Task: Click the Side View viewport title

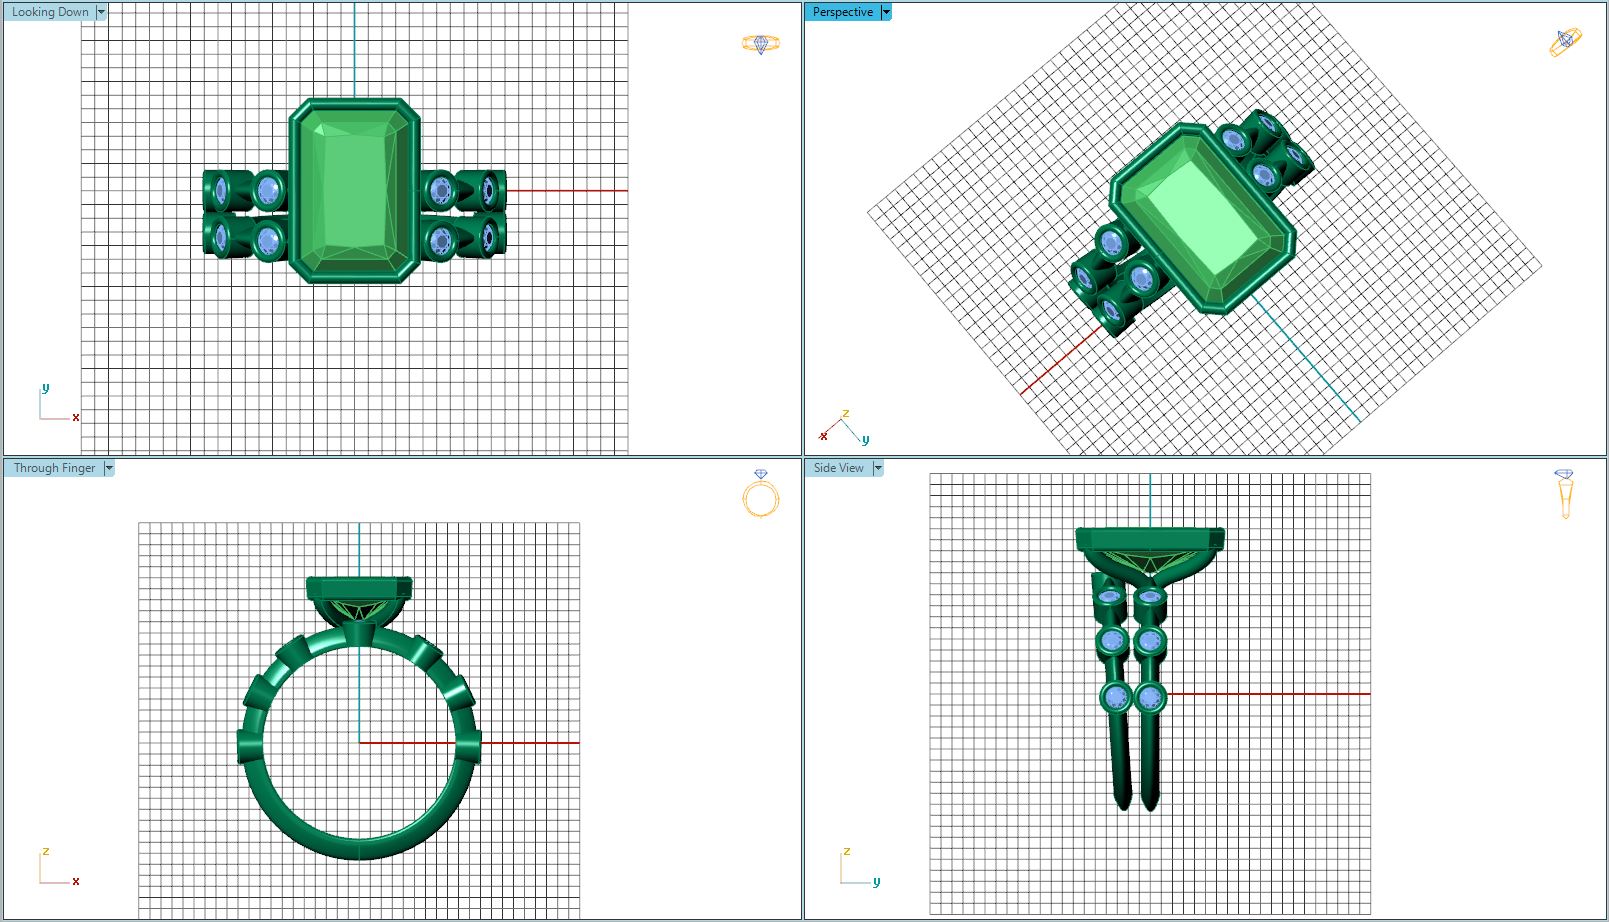Action: click(838, 468)
